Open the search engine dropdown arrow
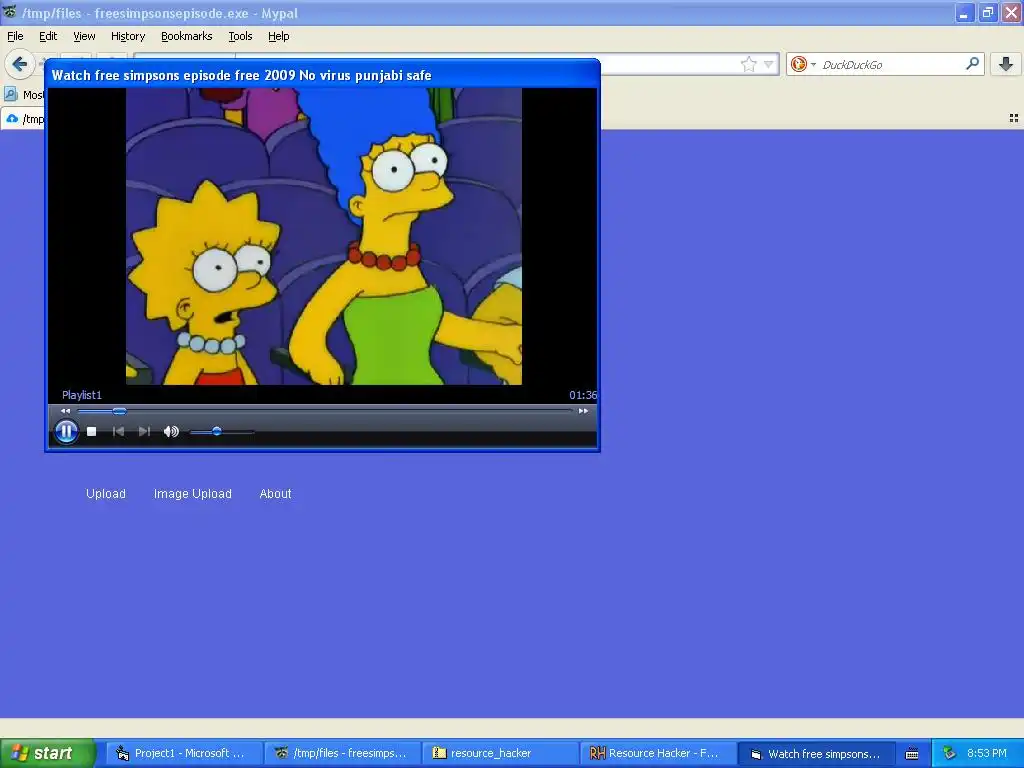This screenshot has width=1024, height=768. tap(813, 64)
